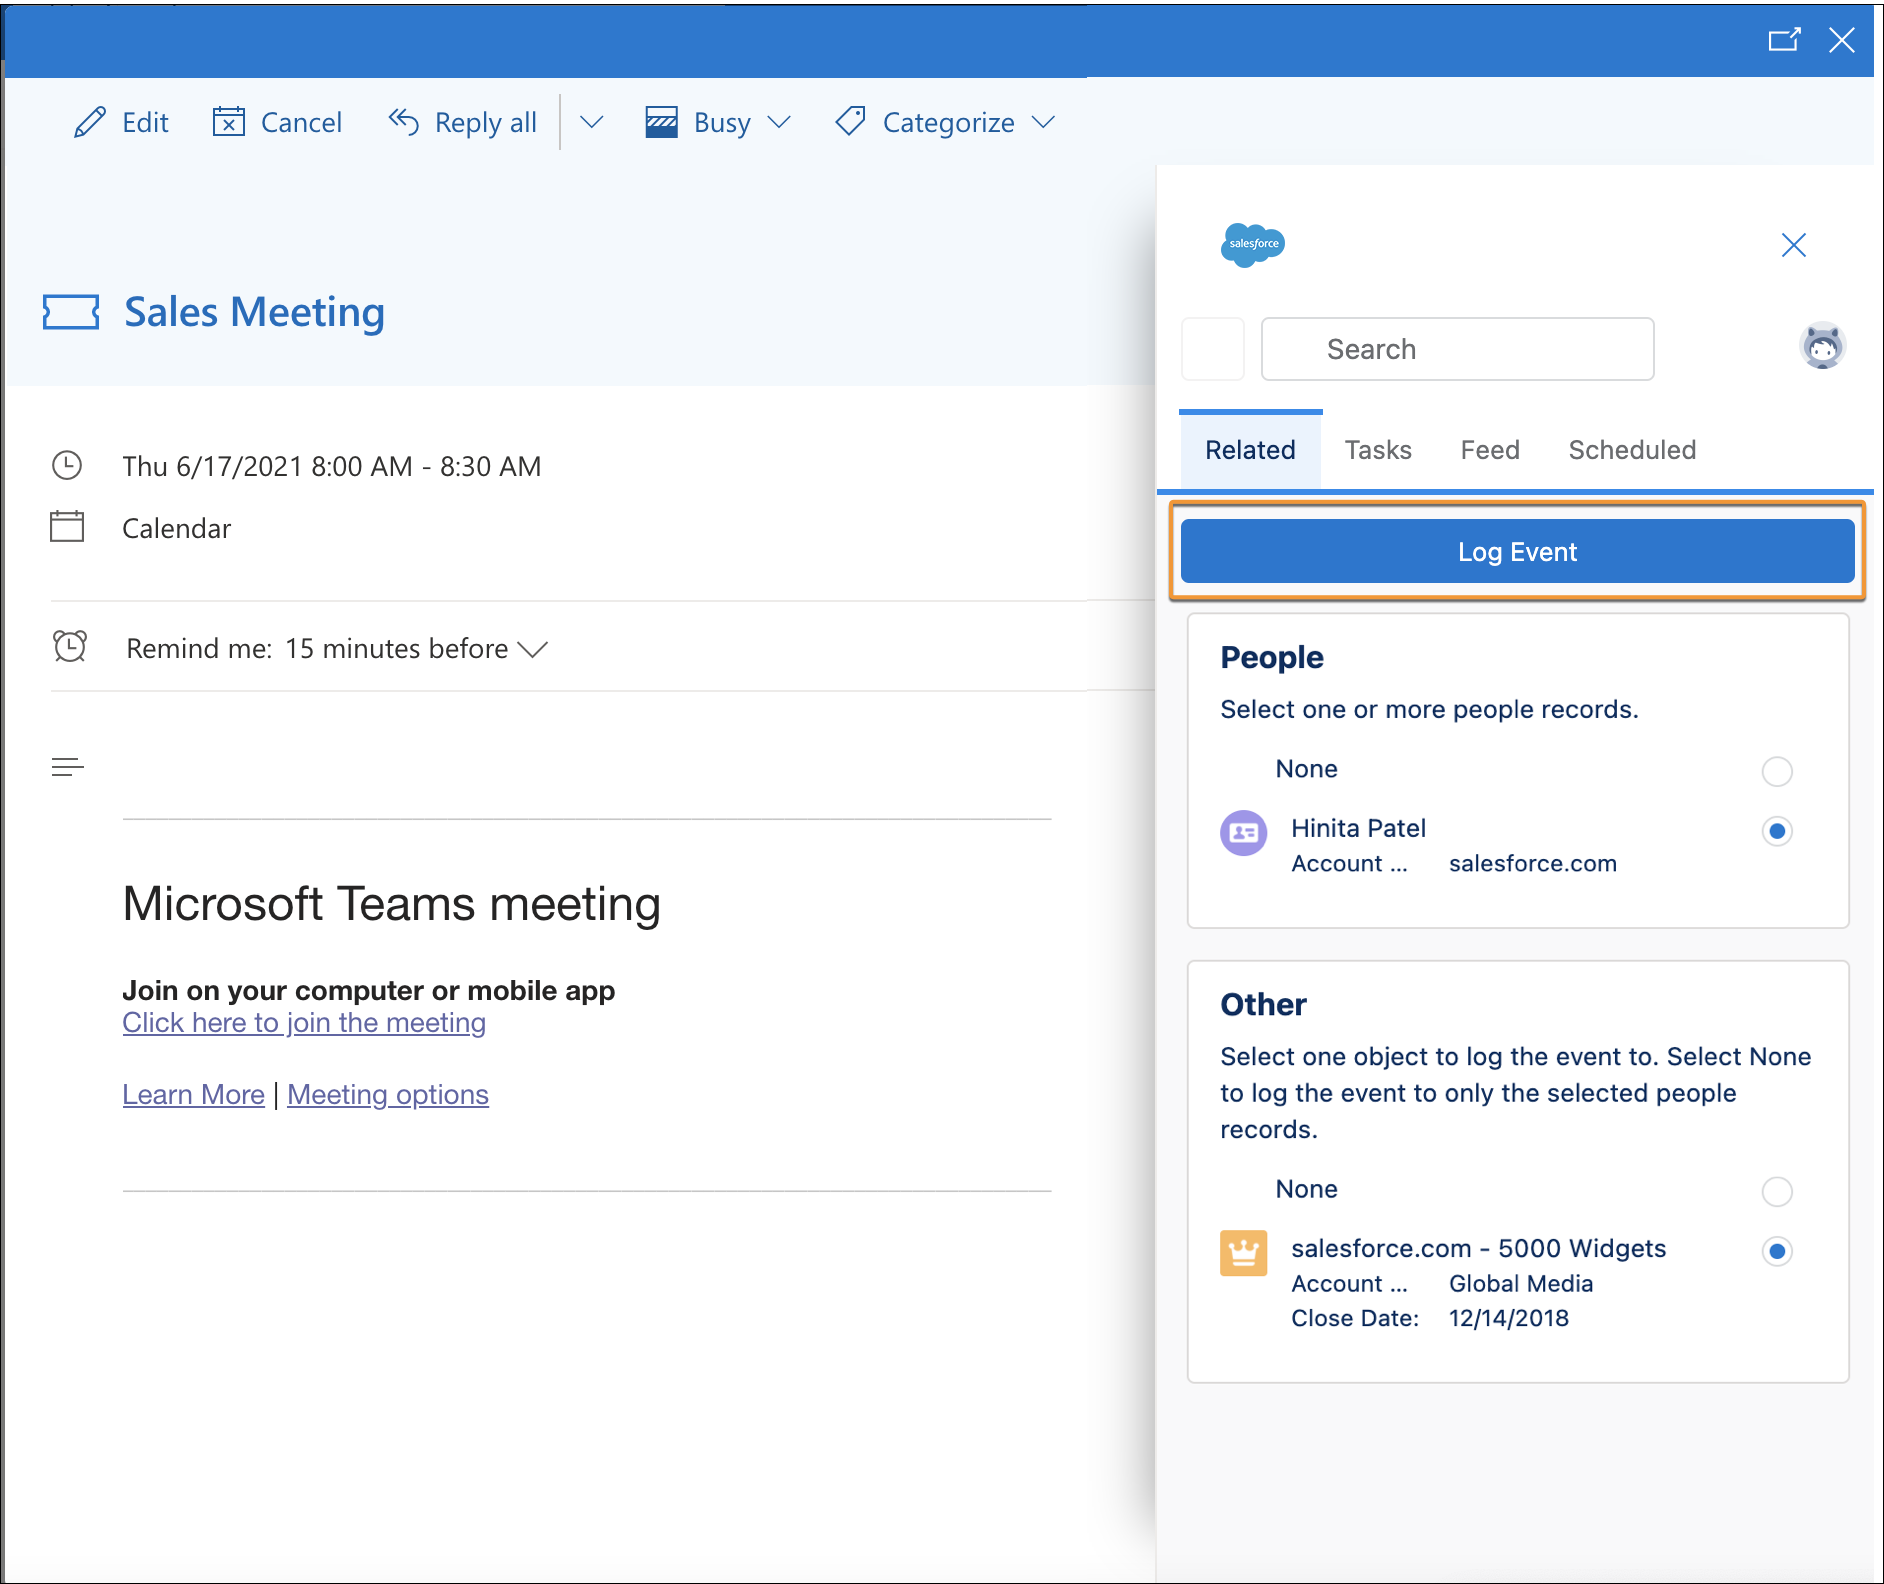Viewport: 1884px width, 1584px height.
Task: Click the Edit pencil icon
Action: click(90, 122)
